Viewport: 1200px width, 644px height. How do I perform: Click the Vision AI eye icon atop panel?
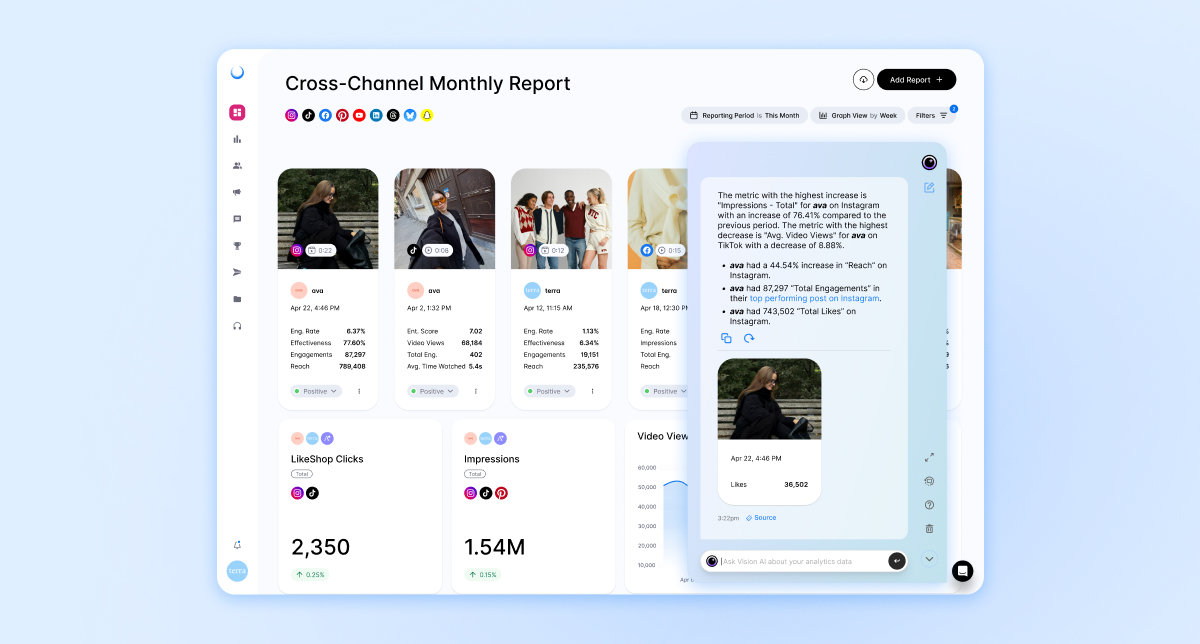click(929, 162)
